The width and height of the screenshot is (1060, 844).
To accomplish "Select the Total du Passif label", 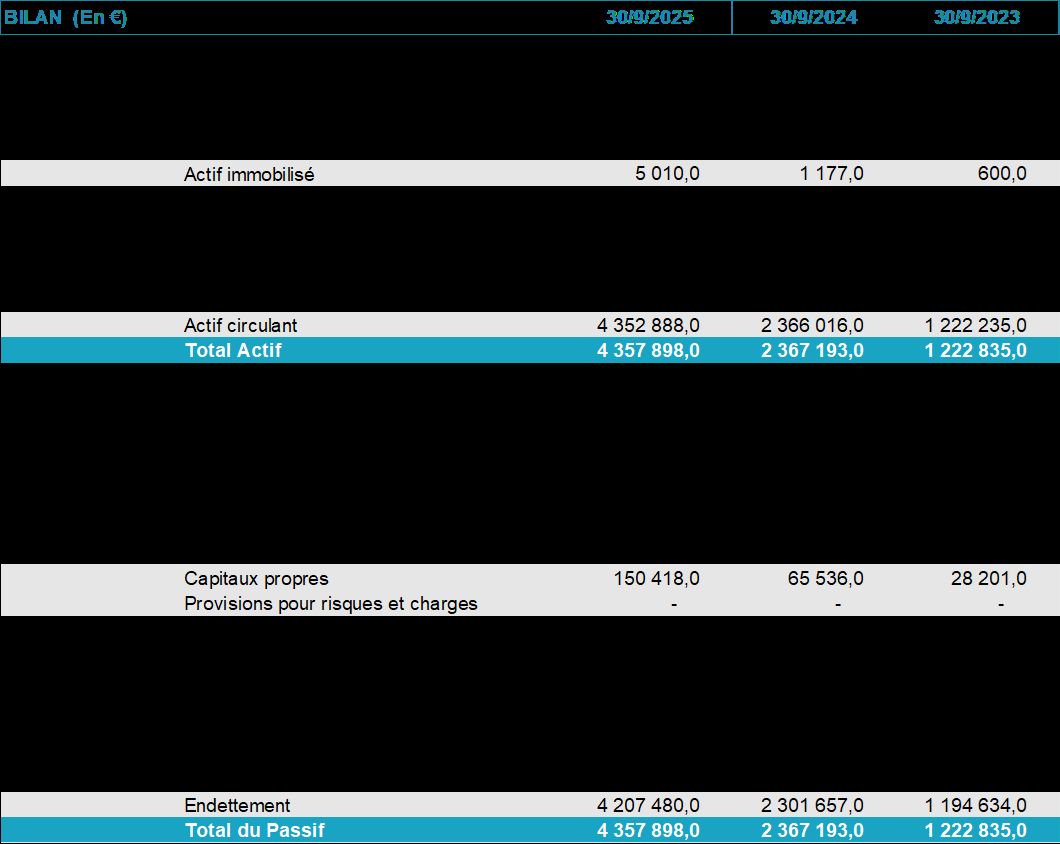I will [255, 830].
